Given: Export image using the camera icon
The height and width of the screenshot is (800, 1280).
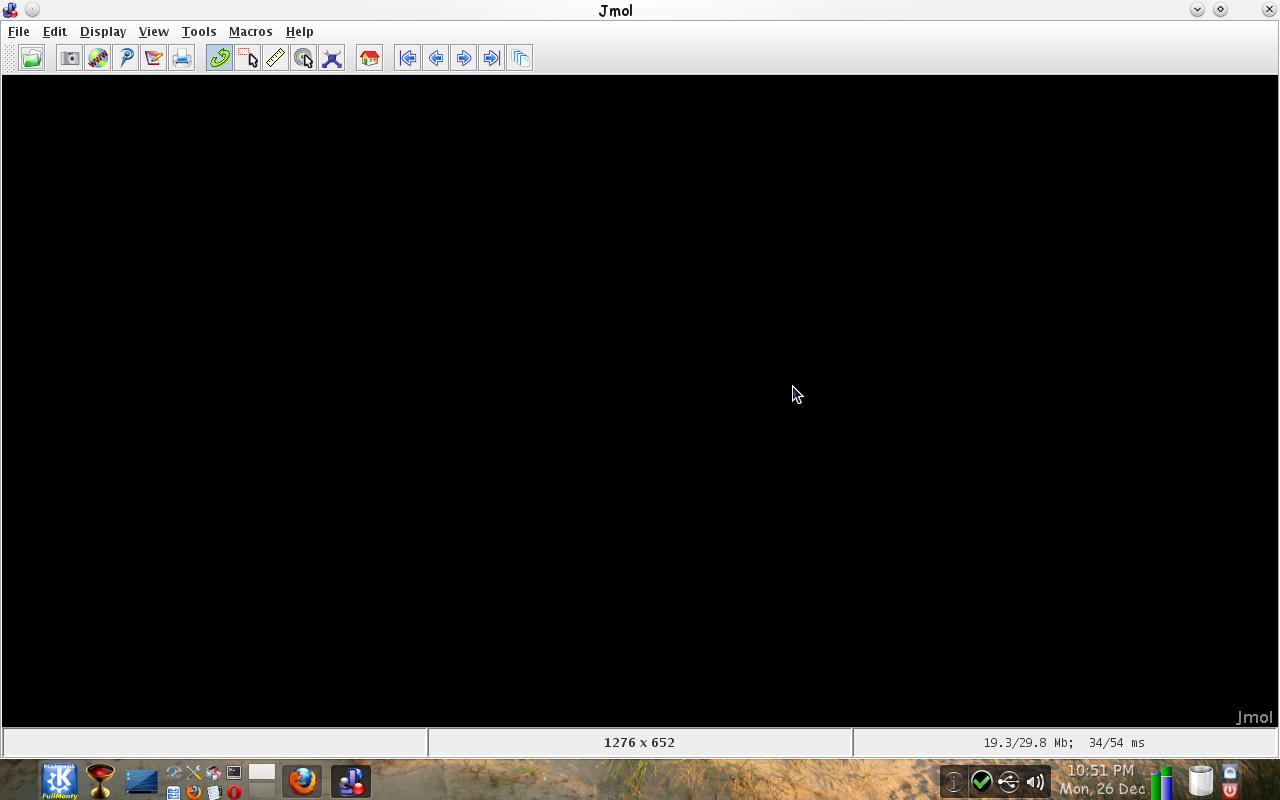Looking at the screenshot, I should 69,58.
